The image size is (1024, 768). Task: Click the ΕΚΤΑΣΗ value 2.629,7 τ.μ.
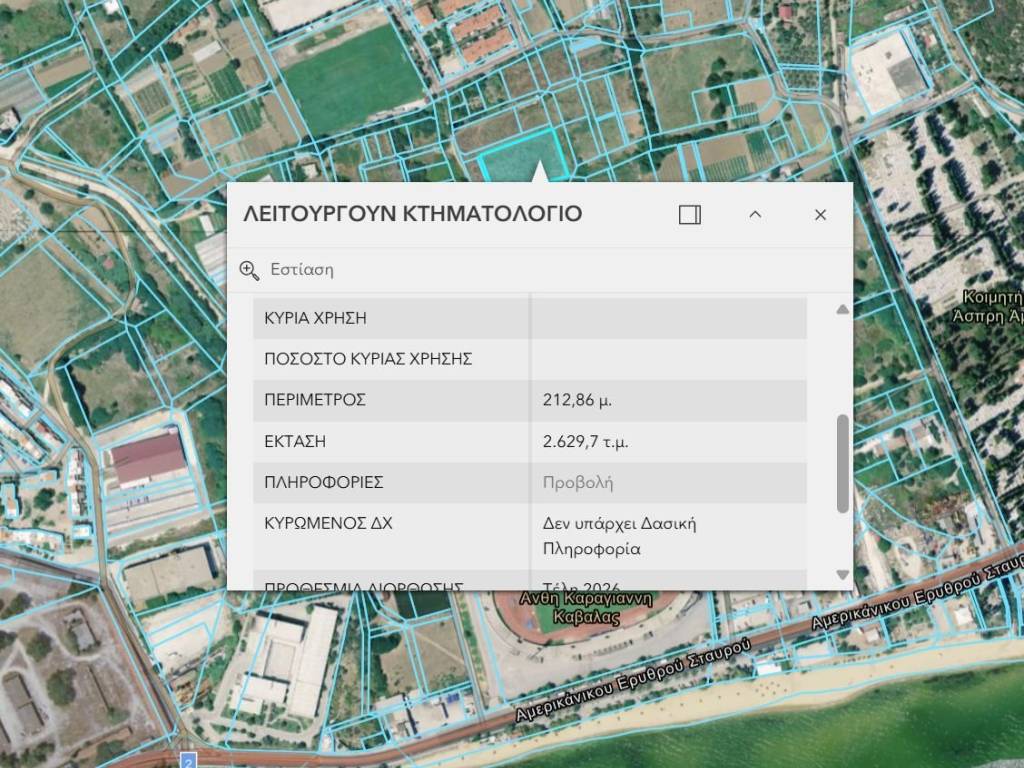[585, 441]
